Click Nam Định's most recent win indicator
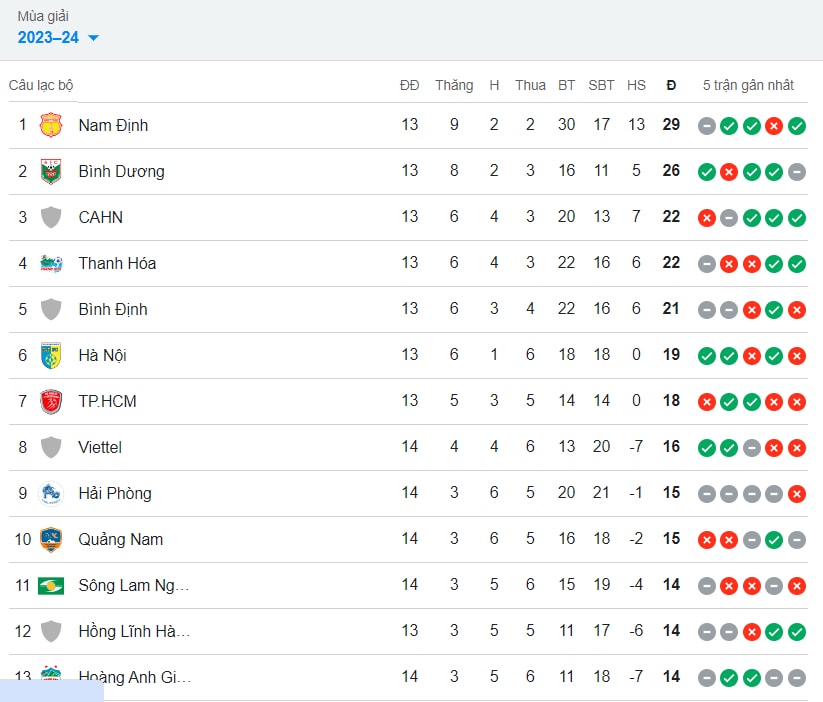Screen dimensions: 823x702 pos(796,126)
